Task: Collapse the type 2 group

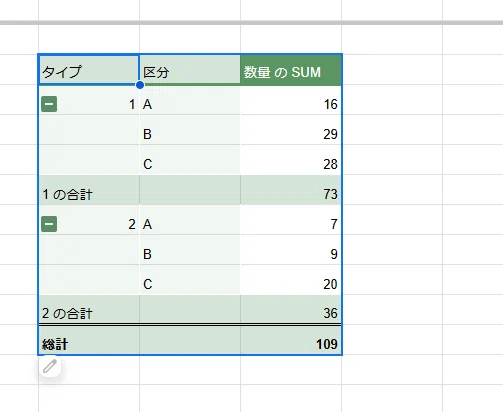Action: [49, 224]
